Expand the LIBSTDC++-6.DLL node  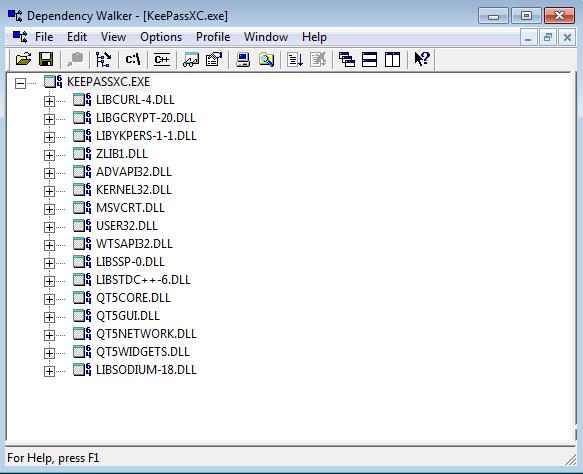coord(49,281)
